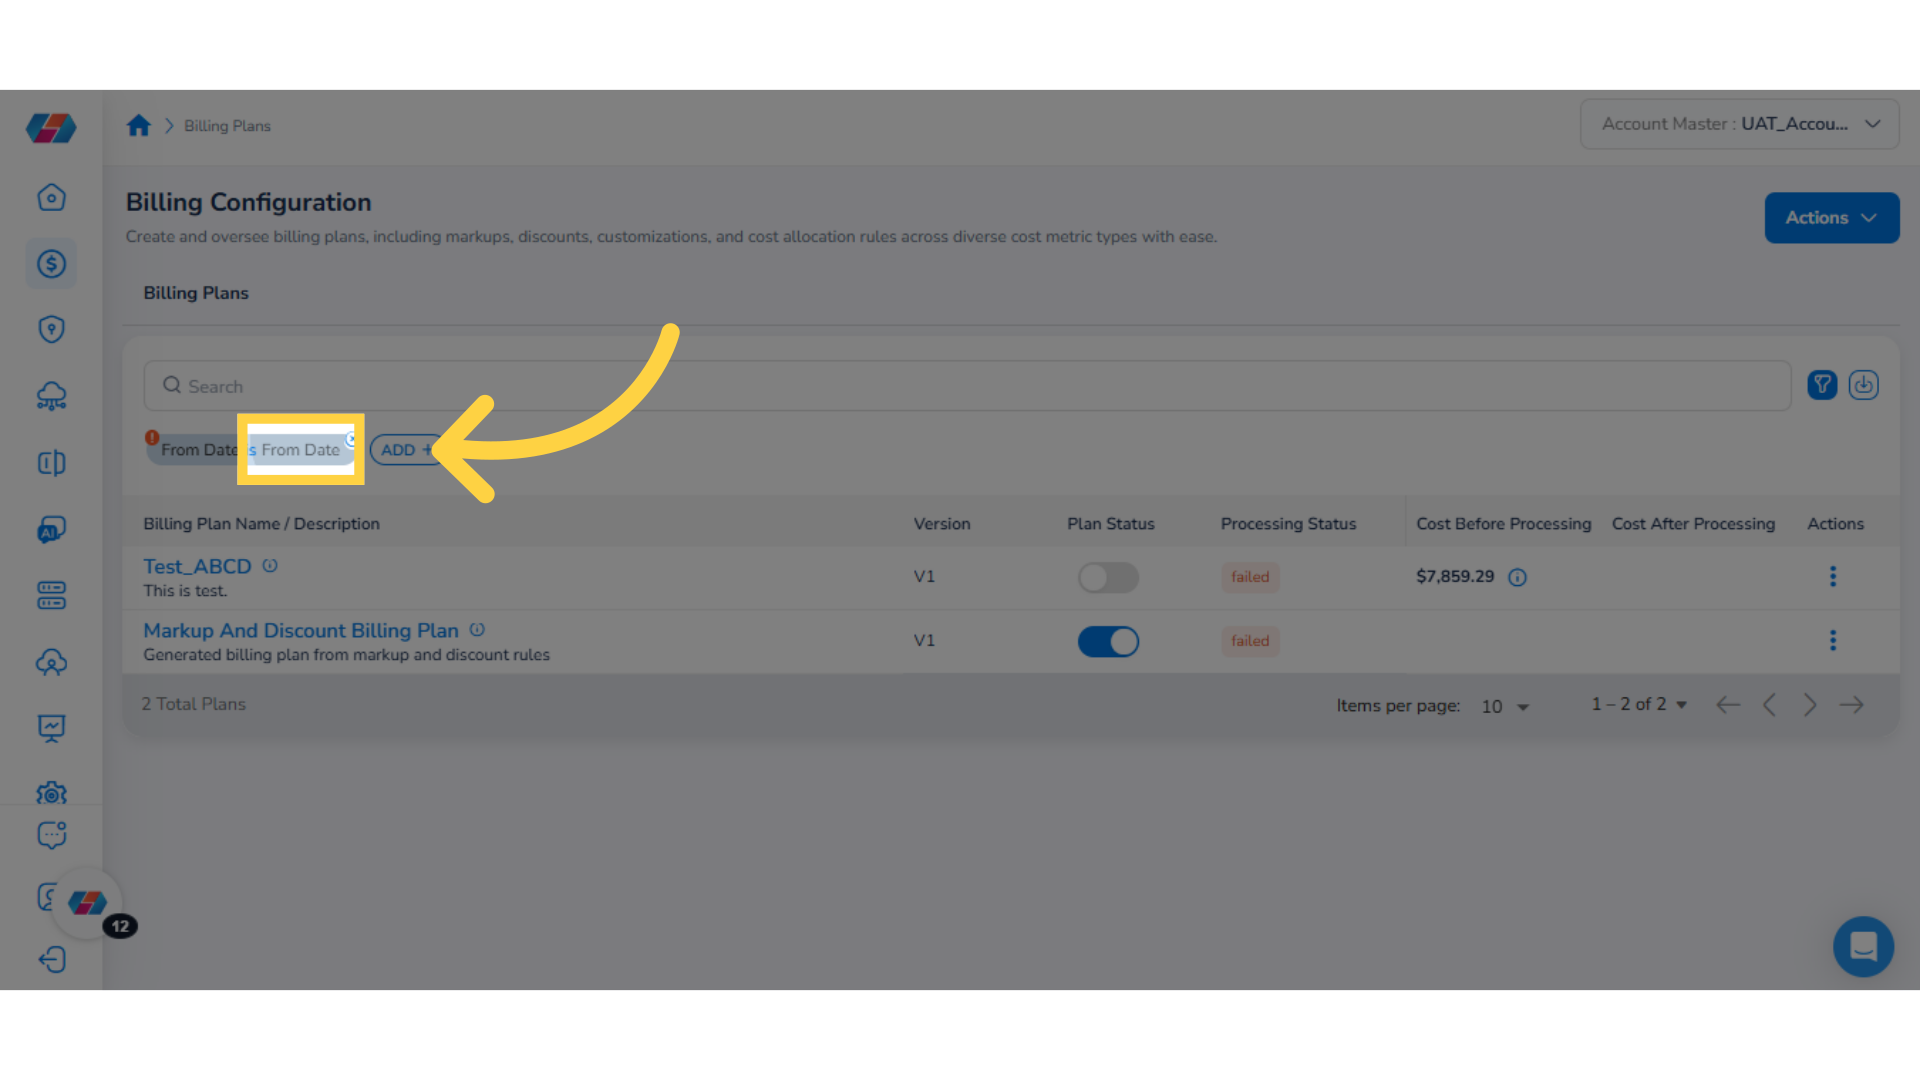Open the dollar billing sidebar icon
This screenshot has height=1080, width=1920.
pyautogui.click(x=51, y=264)
